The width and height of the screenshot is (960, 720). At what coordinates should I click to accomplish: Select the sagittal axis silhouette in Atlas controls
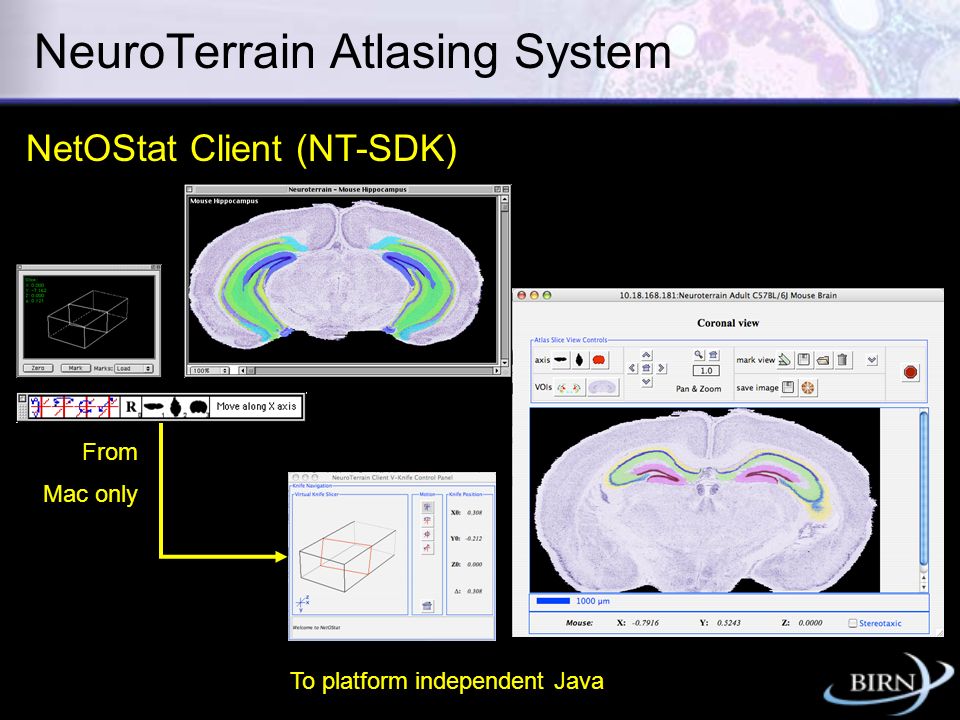click(561, 360)
